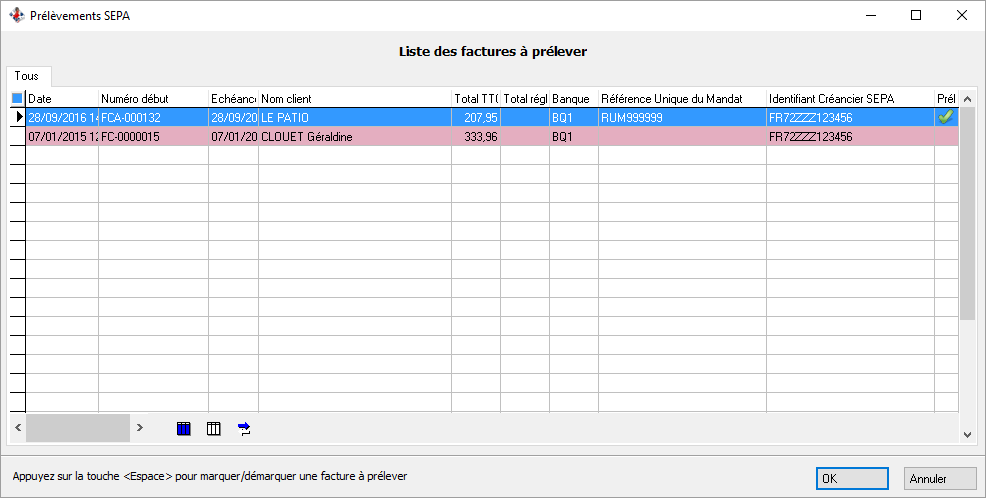This screenshot has height=498, width=986.
Task: Click the deselect-all columns icon (empty grid)
Action: click(x=213, y=428)
